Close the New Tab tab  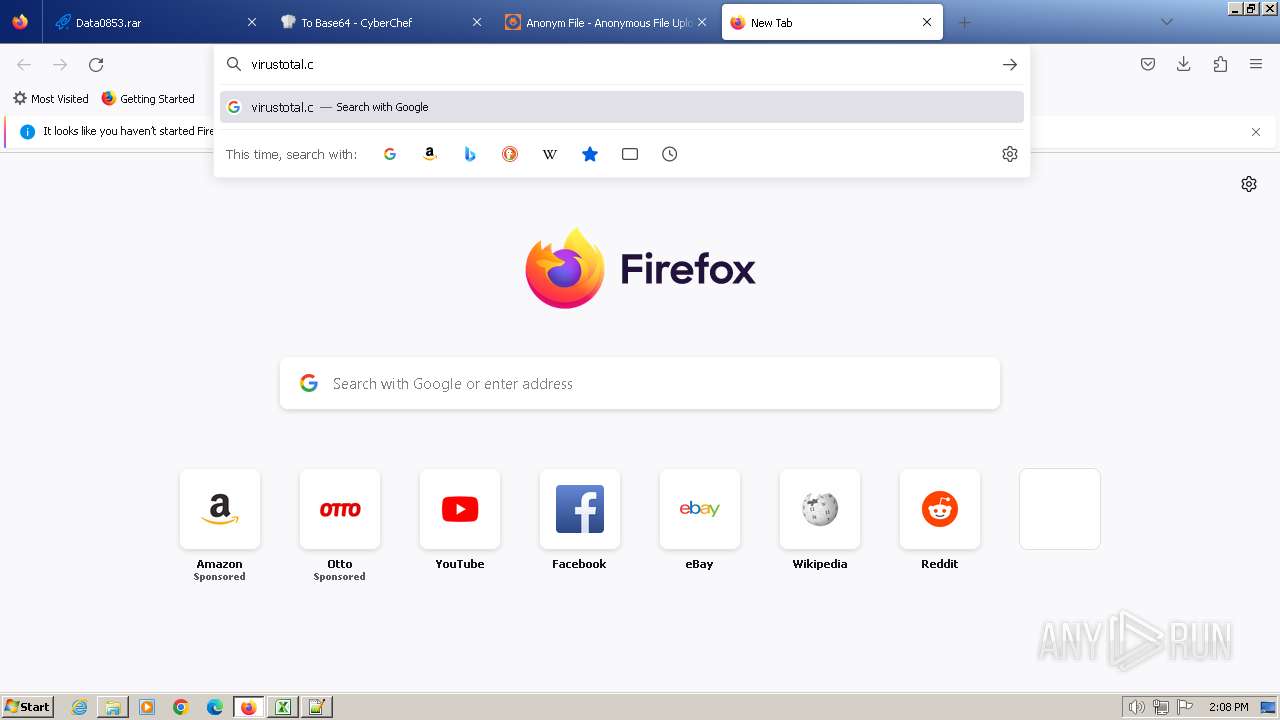tap(927, 22)
